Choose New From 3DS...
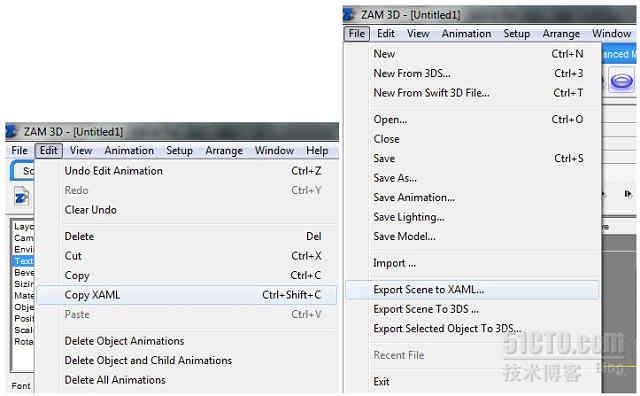The height and width of the screenshot is (396, 640). tap(473, 73)
